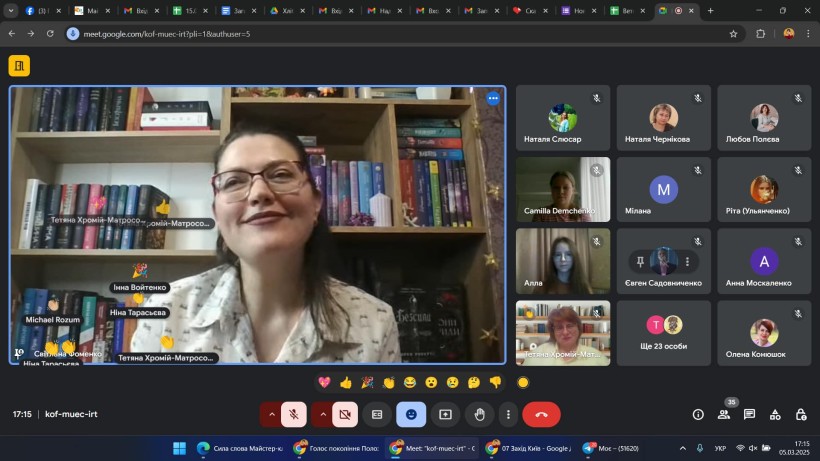The height and width of the screenshot is (461, 820).
Task: Open meeting details info panel
Action: [698, 414]
